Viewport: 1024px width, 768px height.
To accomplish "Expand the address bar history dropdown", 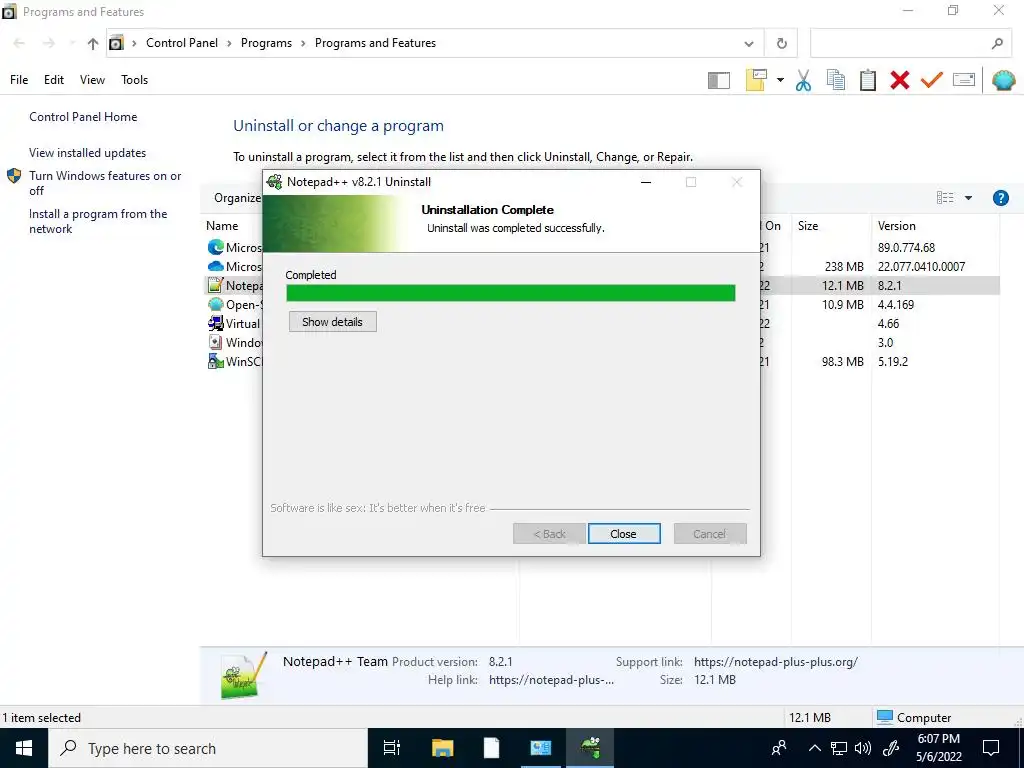I will (x=749, y=44).
